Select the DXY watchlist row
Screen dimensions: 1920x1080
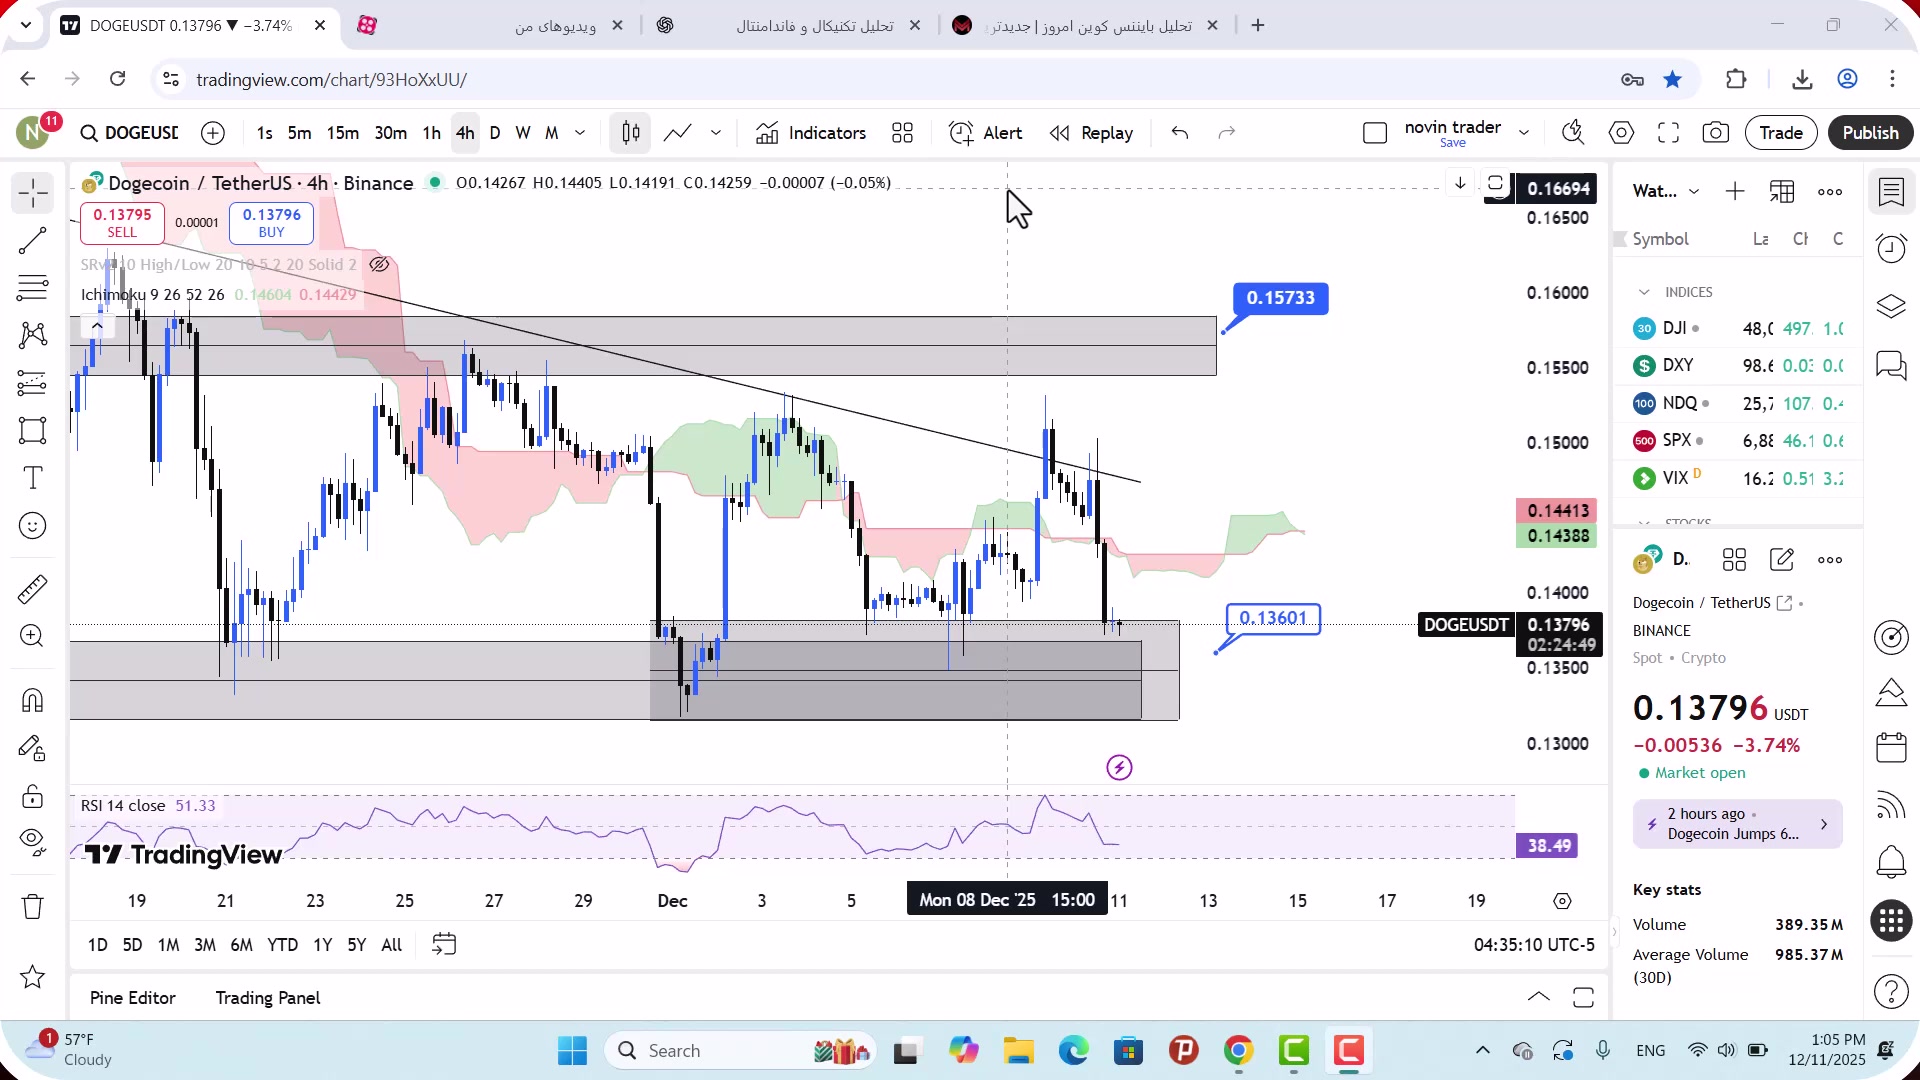click(1738, 366)
